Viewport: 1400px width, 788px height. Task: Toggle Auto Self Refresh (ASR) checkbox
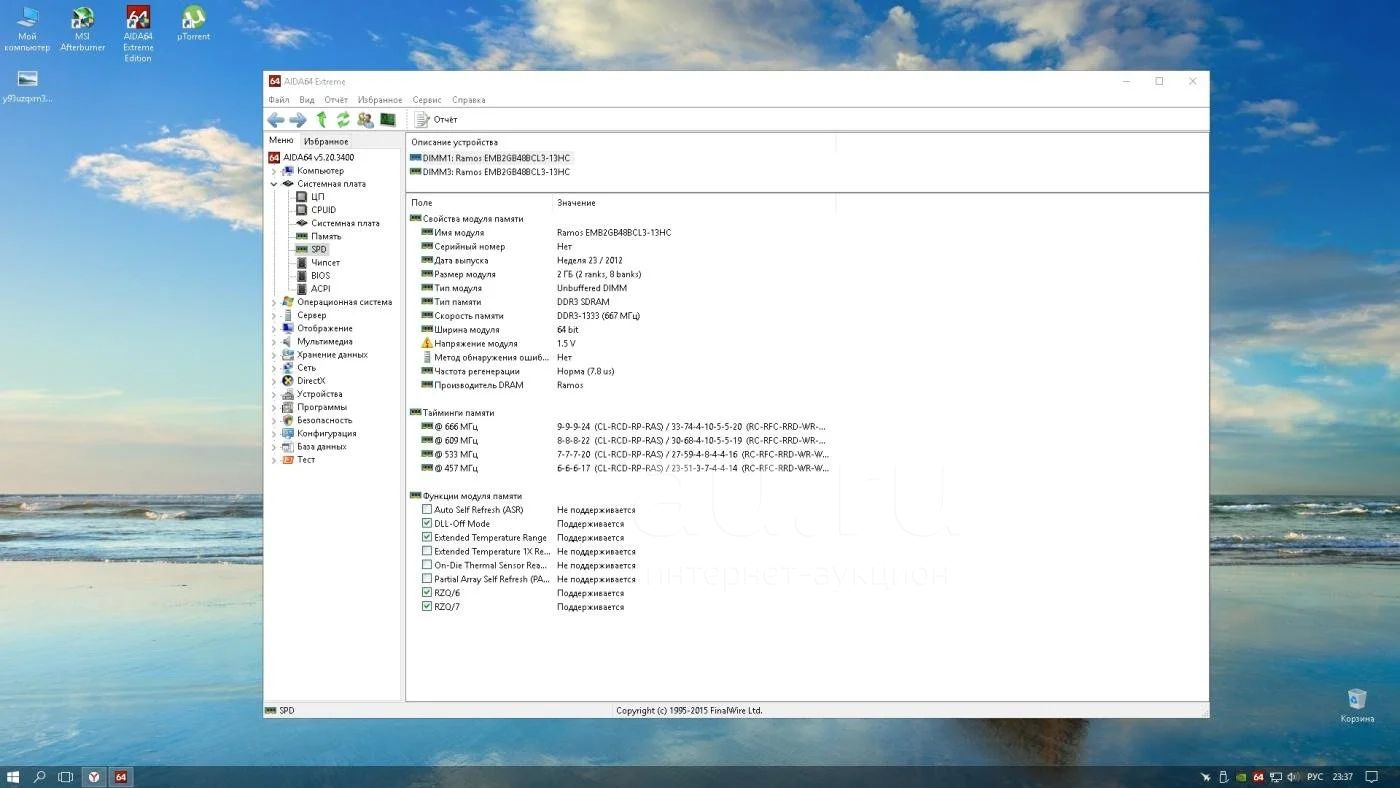point(427,510)
